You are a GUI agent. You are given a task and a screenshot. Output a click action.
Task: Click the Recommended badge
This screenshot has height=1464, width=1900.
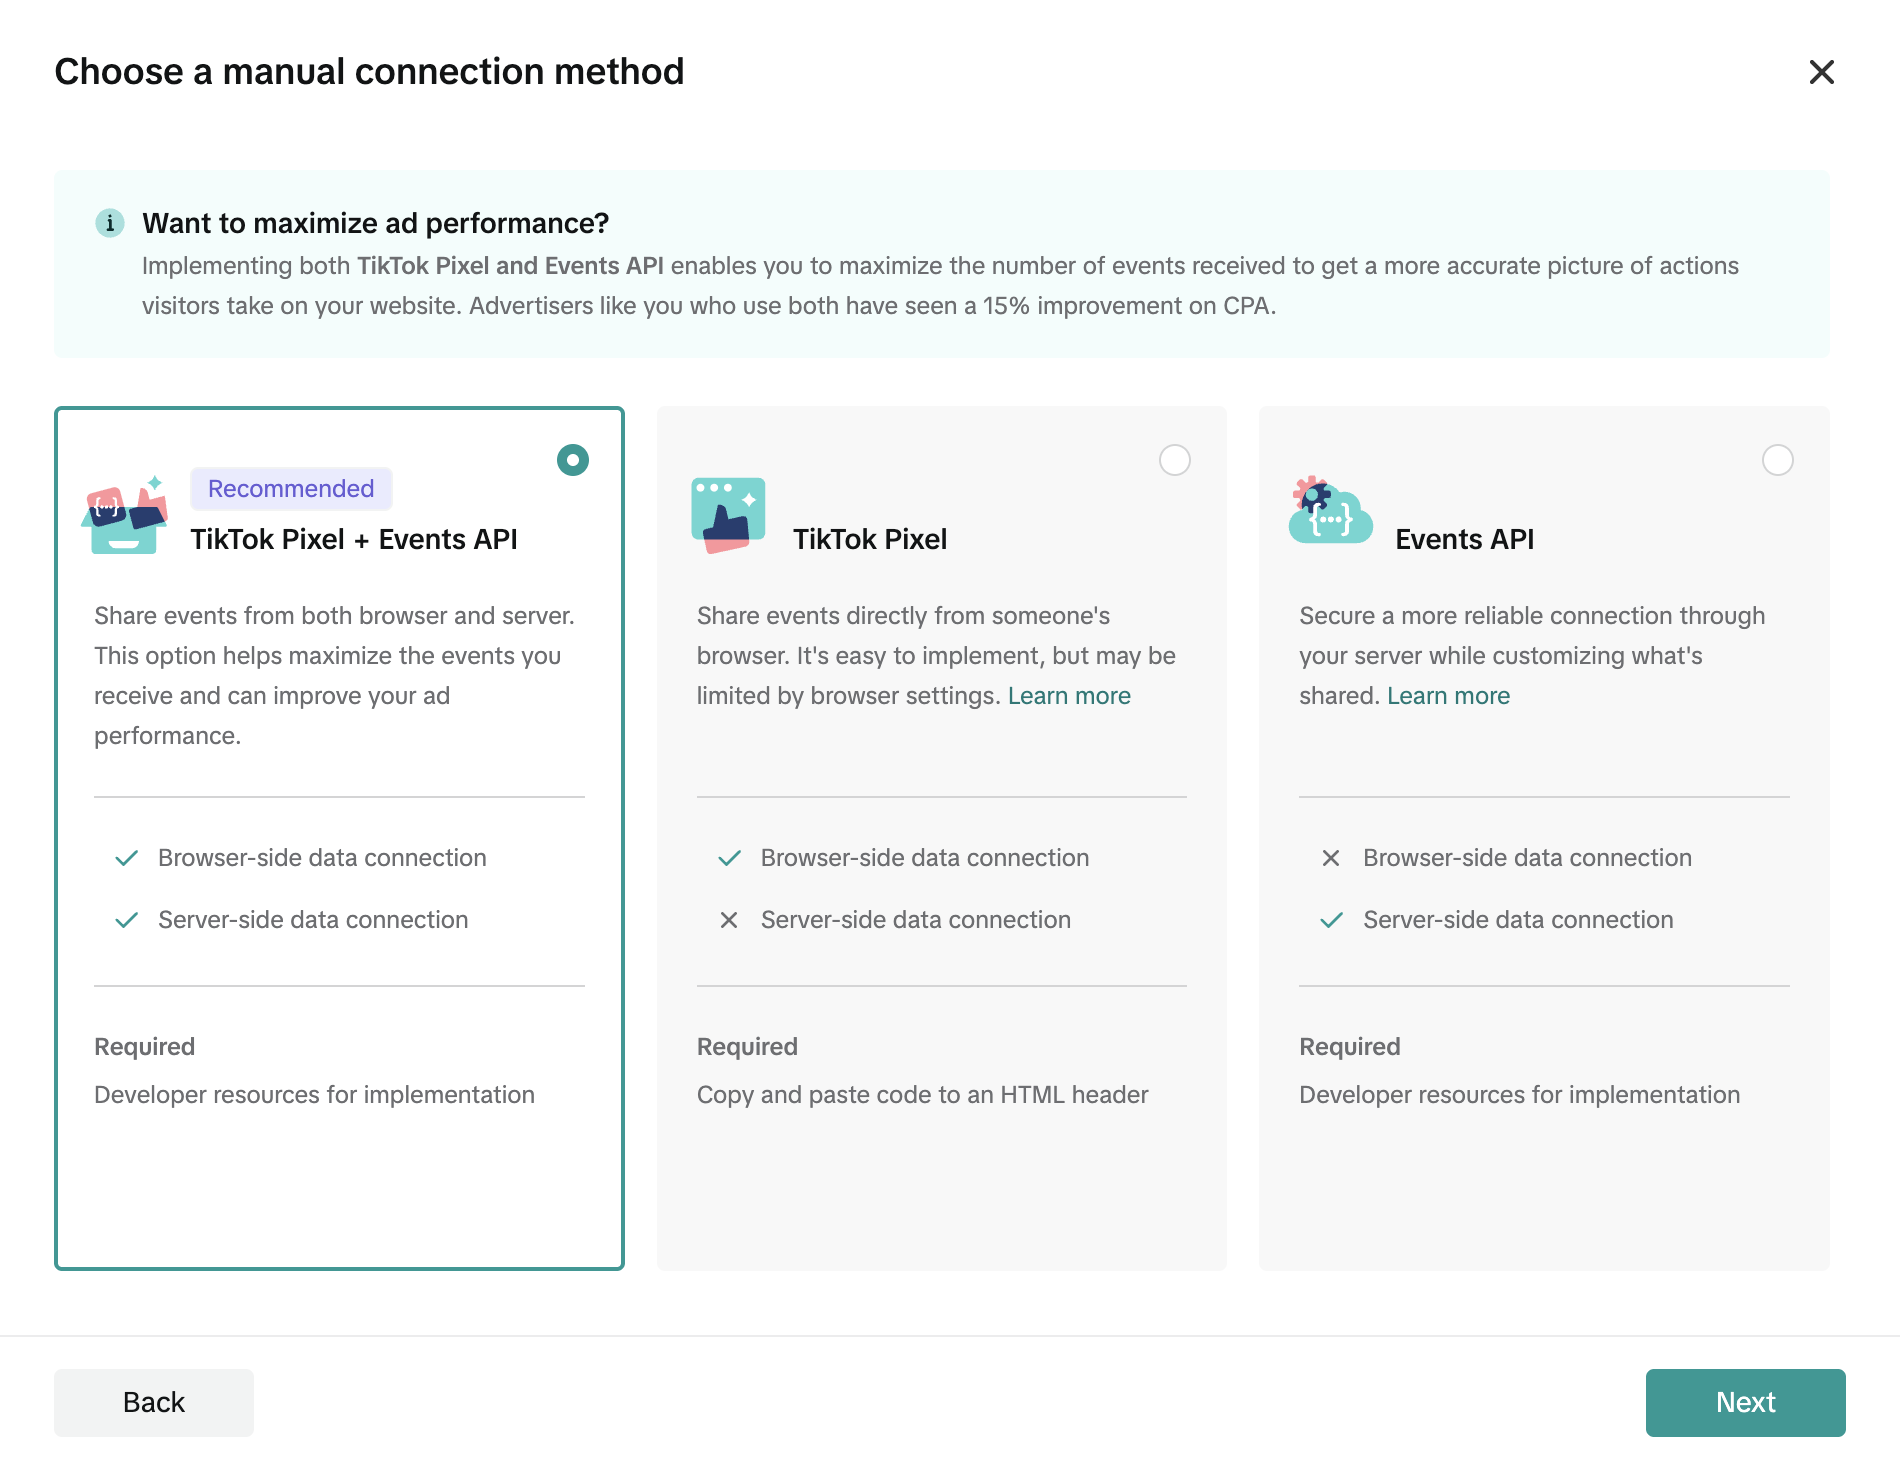click(x=291, y=489)
